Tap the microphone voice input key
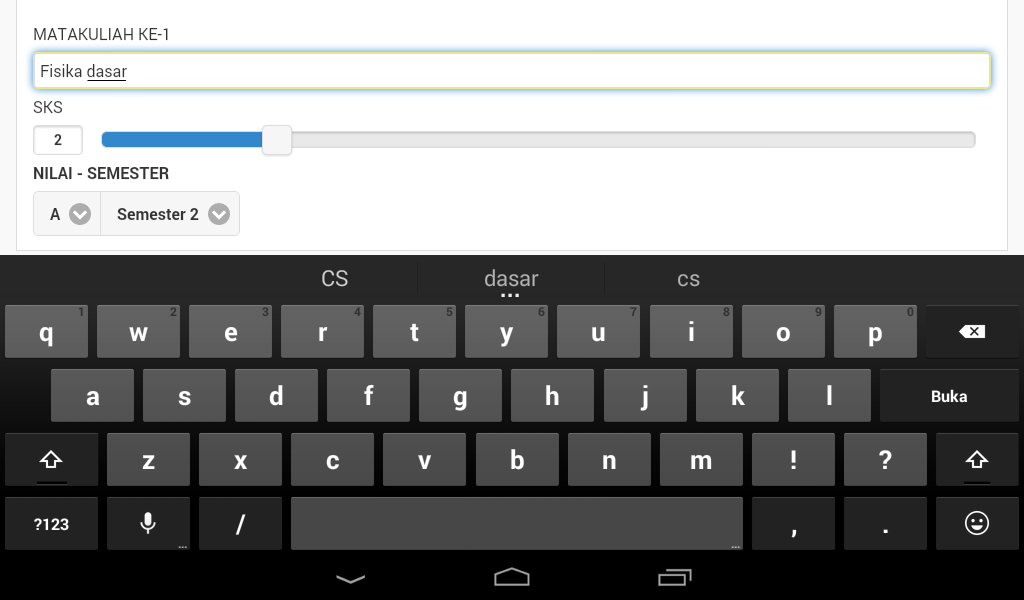The image size is (1024, 600). [x=148, y=524]
